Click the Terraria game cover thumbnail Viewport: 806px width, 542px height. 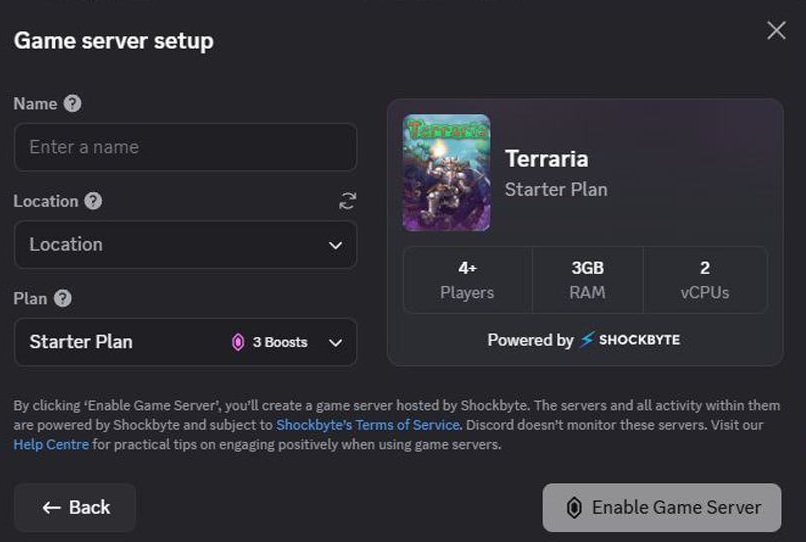point(446,173)
